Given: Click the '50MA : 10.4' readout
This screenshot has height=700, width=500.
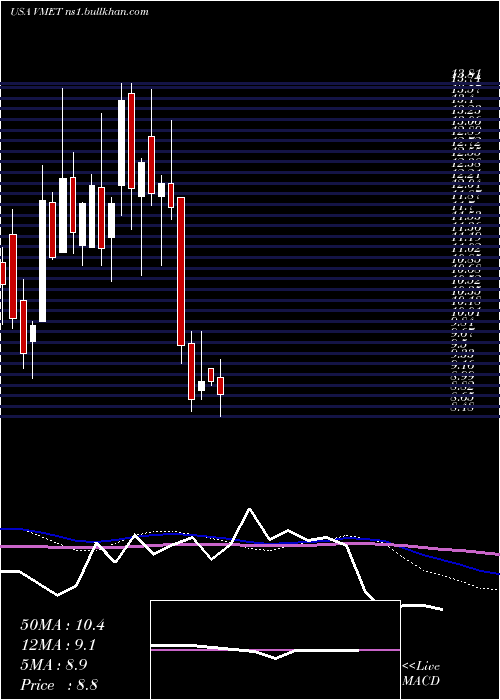Looking at the screenshot, I should [x=62, y=625].
